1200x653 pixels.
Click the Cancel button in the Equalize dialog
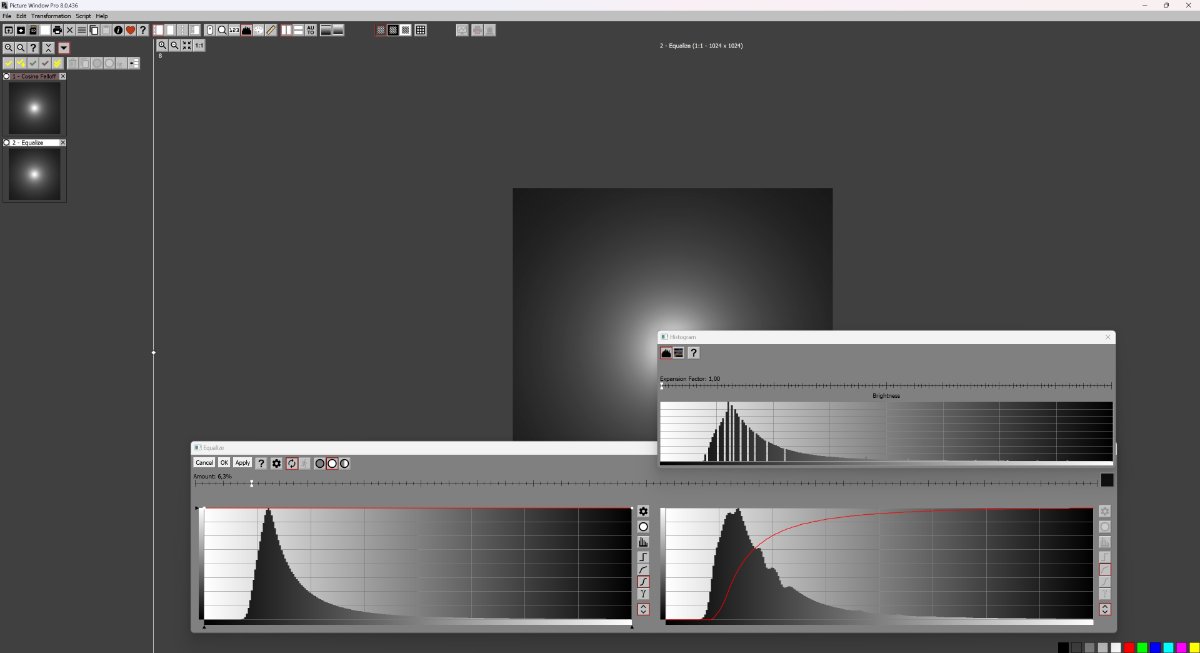[x=205, y=463]
